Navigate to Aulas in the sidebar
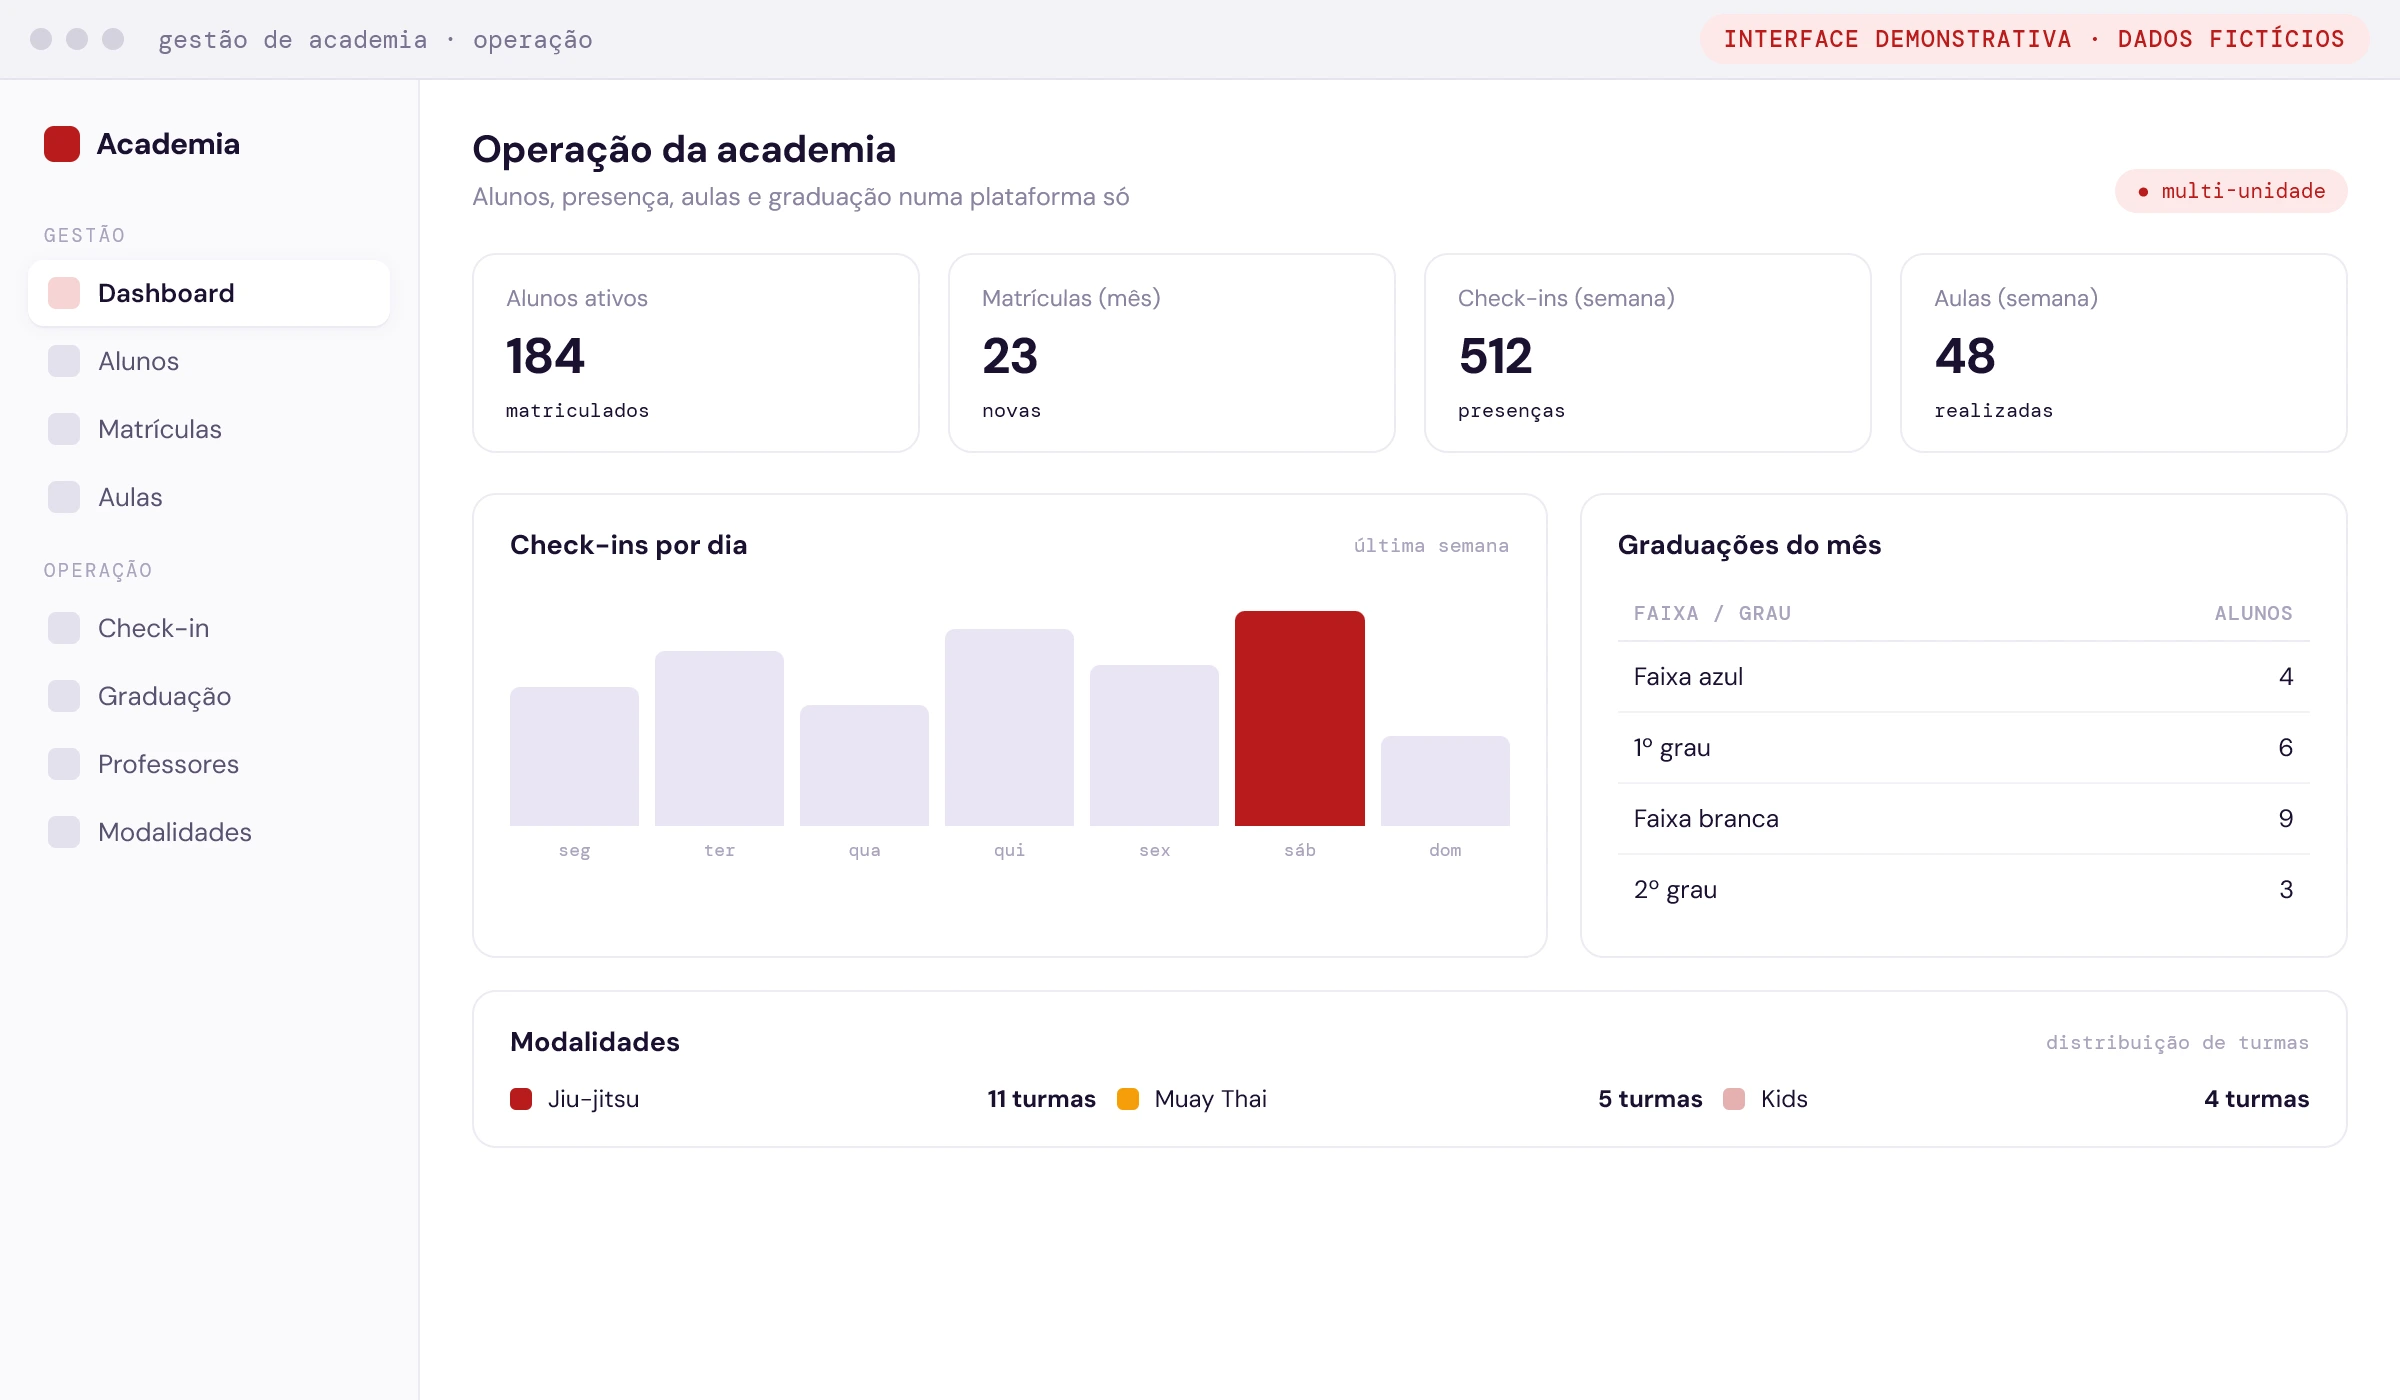The width and height of the screenshot is (2400, 1400). click(x=209, y=497)
